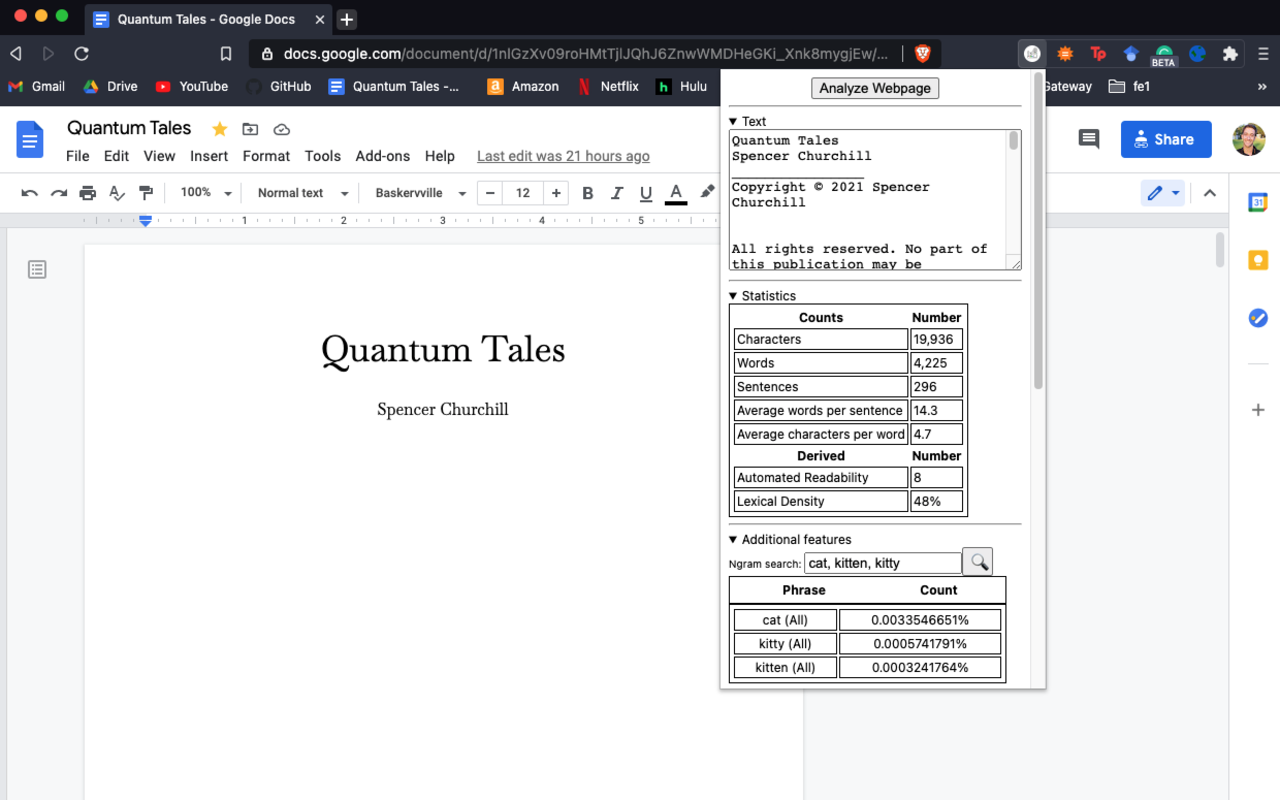Screen dimensions: 1280x800
Task: Show the document outline icon
Action: pyautogui.click(x=37, y=269)
